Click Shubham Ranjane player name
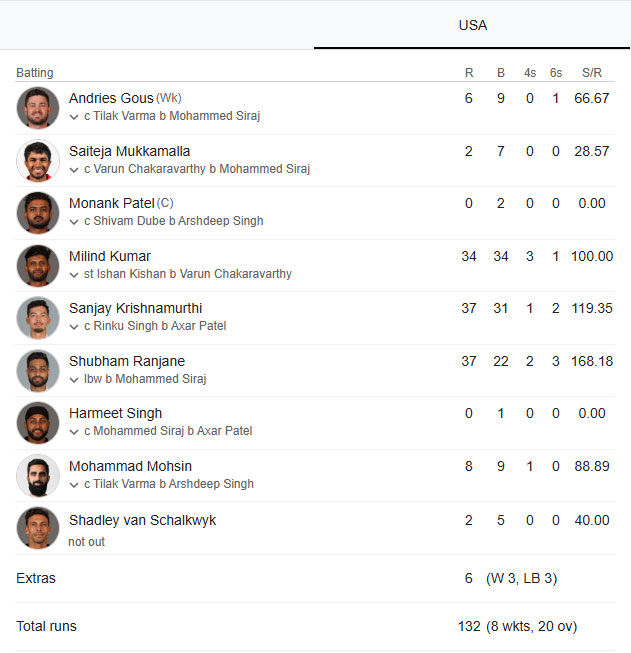The width and height of the screenshot is (631, 653). (127, 361)
